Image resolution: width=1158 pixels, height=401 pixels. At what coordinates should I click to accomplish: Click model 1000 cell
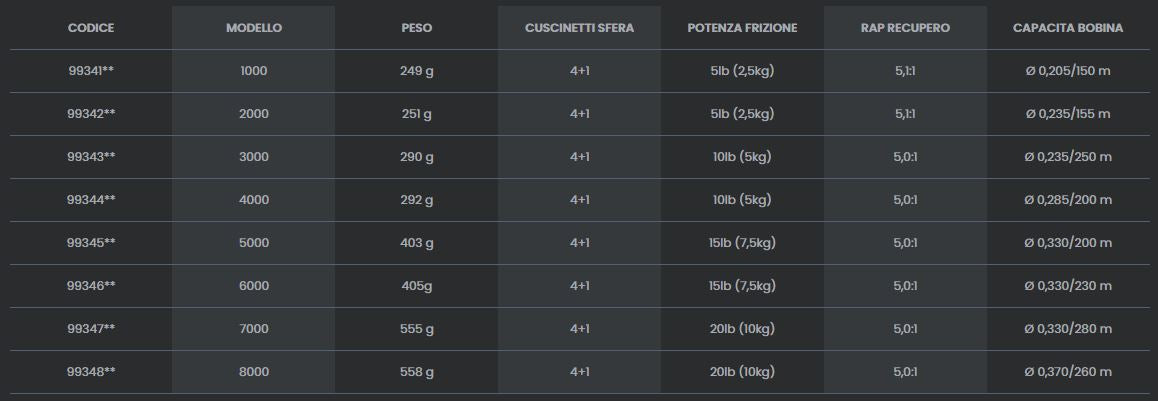pos(254,71)
